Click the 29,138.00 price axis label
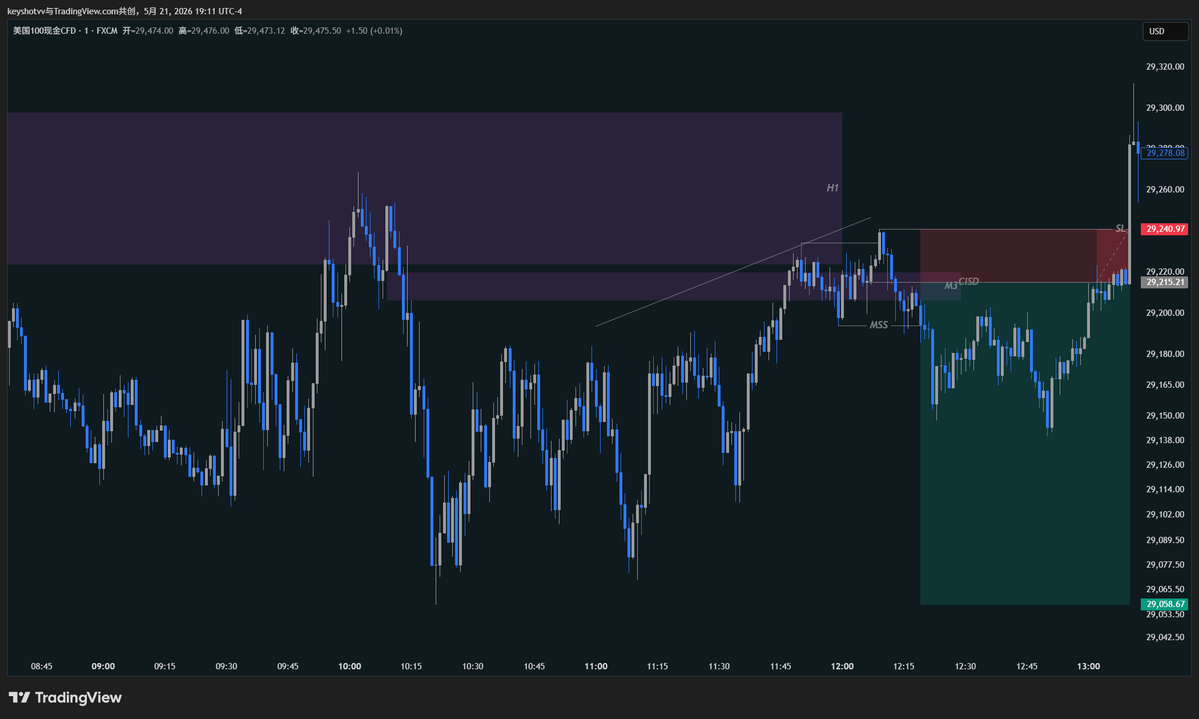 pos(1165,441)
